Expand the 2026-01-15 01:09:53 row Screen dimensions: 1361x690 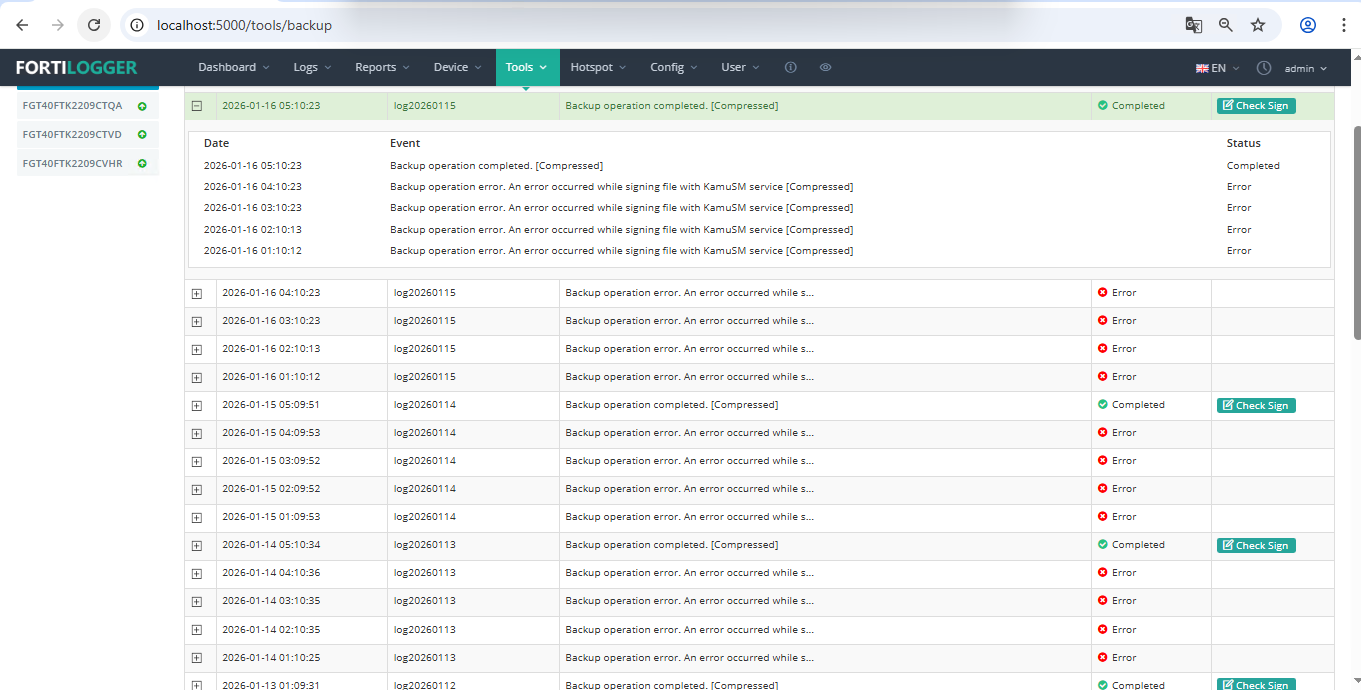click(197, 517)
